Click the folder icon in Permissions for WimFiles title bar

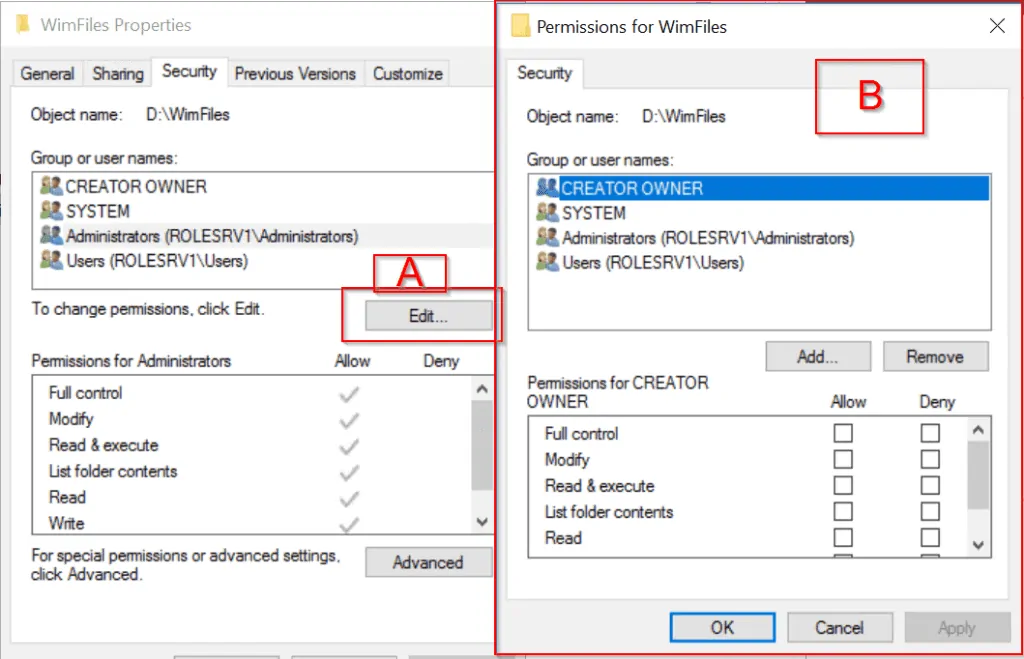(x=520, y=26)
